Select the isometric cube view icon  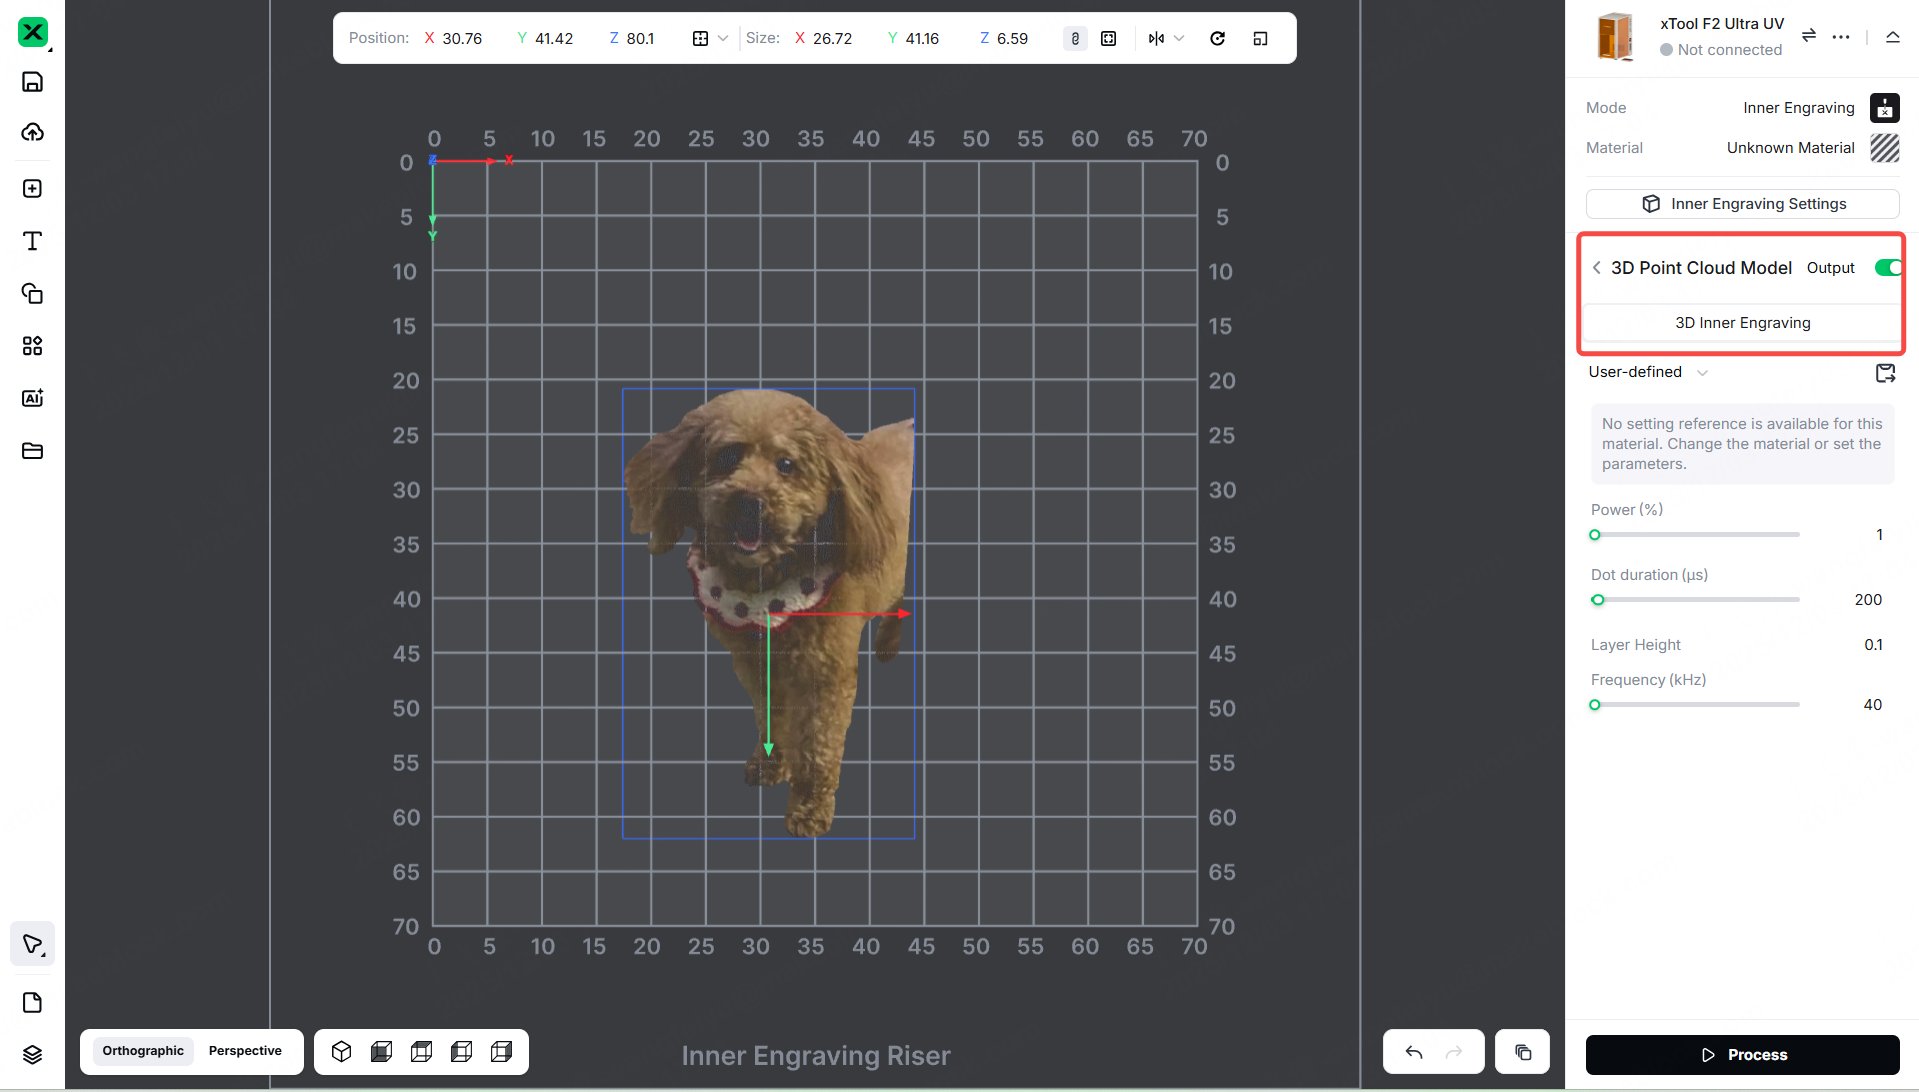342,1052
